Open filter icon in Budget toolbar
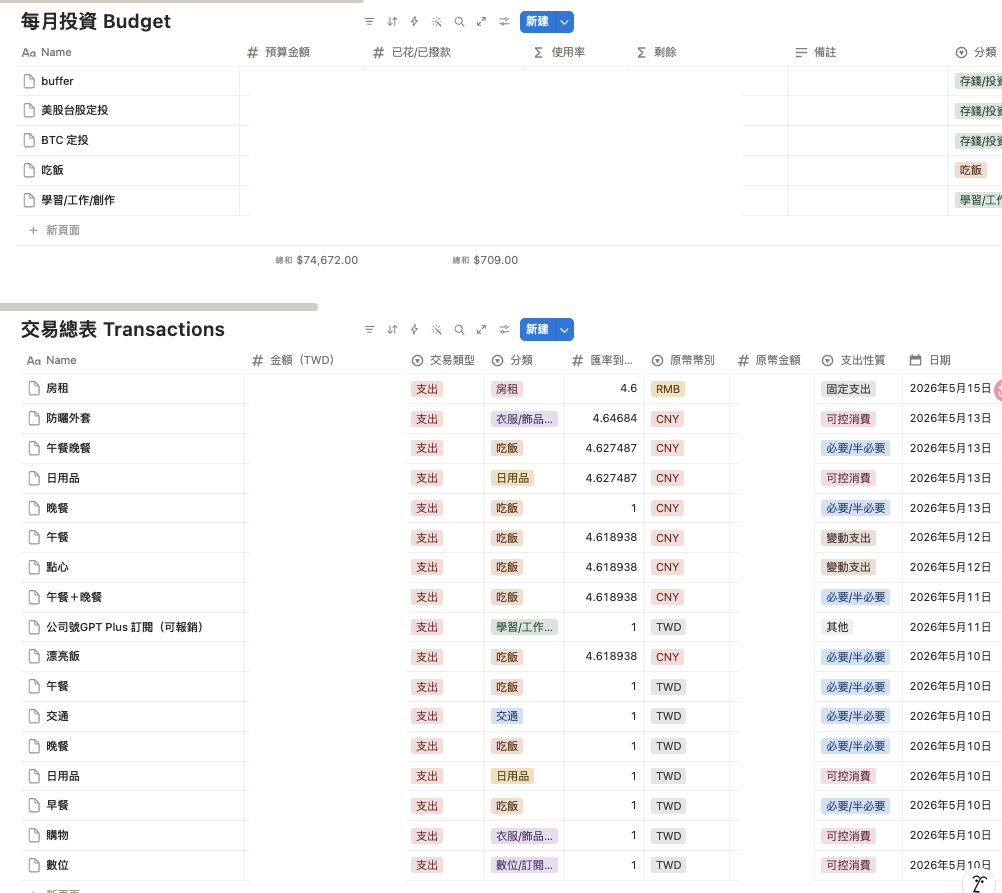1002x893 pixels. click(x=369, y=22)
